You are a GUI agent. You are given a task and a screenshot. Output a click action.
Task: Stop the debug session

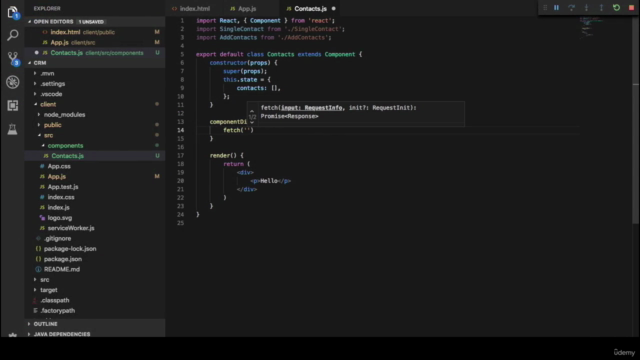631,8
